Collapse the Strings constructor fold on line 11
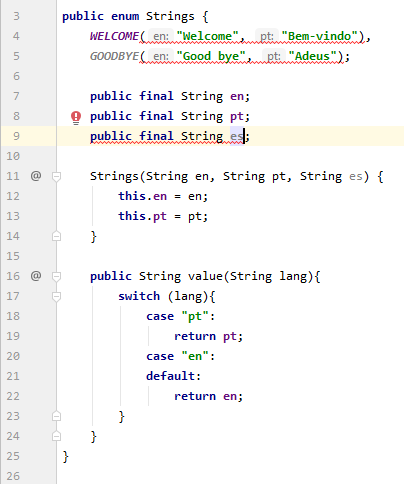Screen dimensions: 404x484 56,176
